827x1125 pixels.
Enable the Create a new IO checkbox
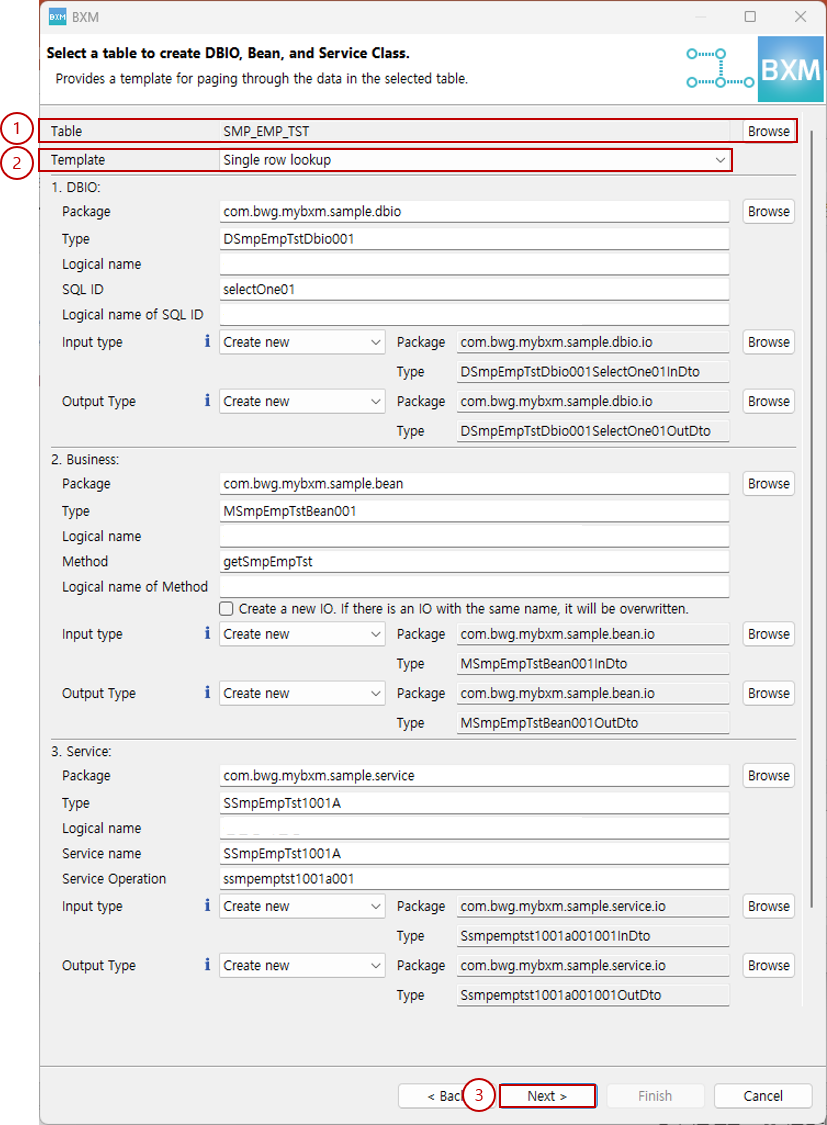click(x=226, y=607)
